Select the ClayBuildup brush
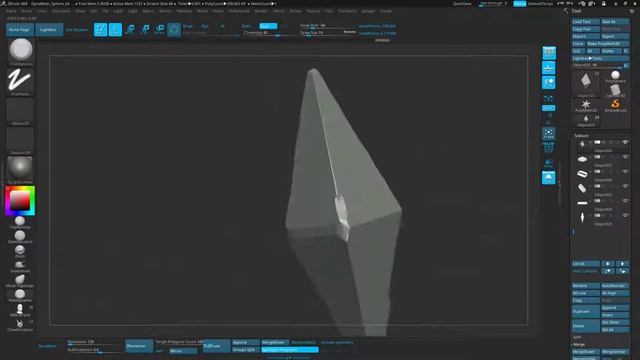The height and width of the screenshot is (360, 640). pyautogui.click(x=20, y=222)
